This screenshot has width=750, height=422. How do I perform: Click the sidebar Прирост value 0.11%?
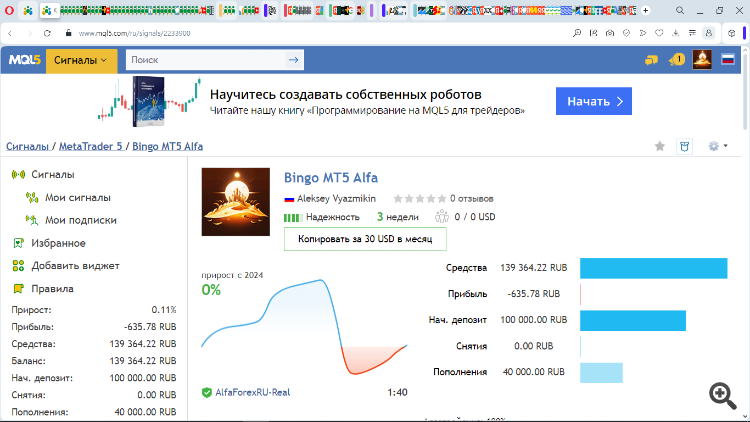pyautogui.click(x=164, y=310)
